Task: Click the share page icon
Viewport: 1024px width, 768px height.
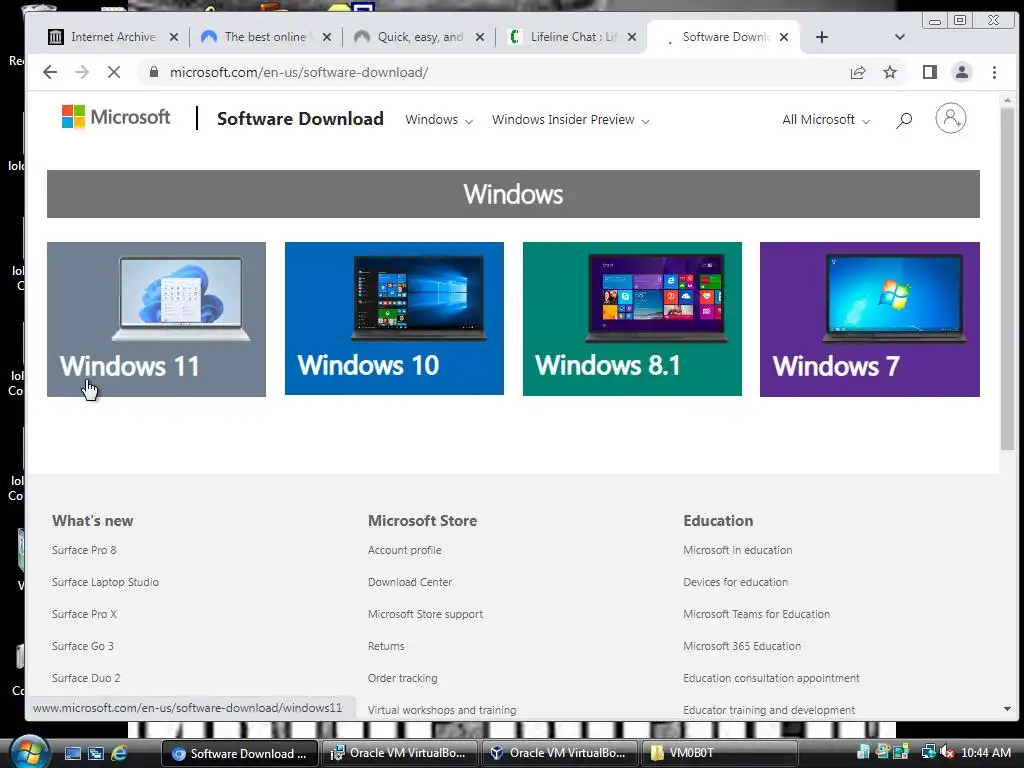Action: [x=858, y=72]
